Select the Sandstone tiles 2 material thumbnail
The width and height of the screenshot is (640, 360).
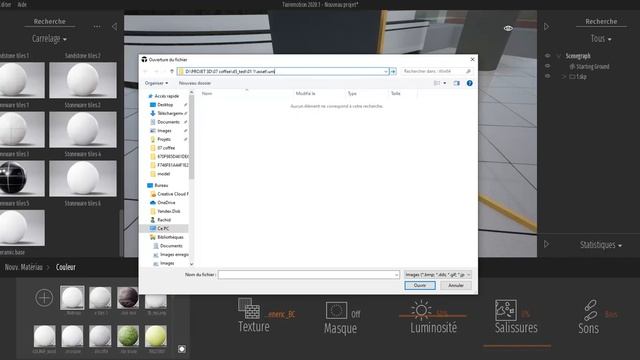[x=83, y=80]
